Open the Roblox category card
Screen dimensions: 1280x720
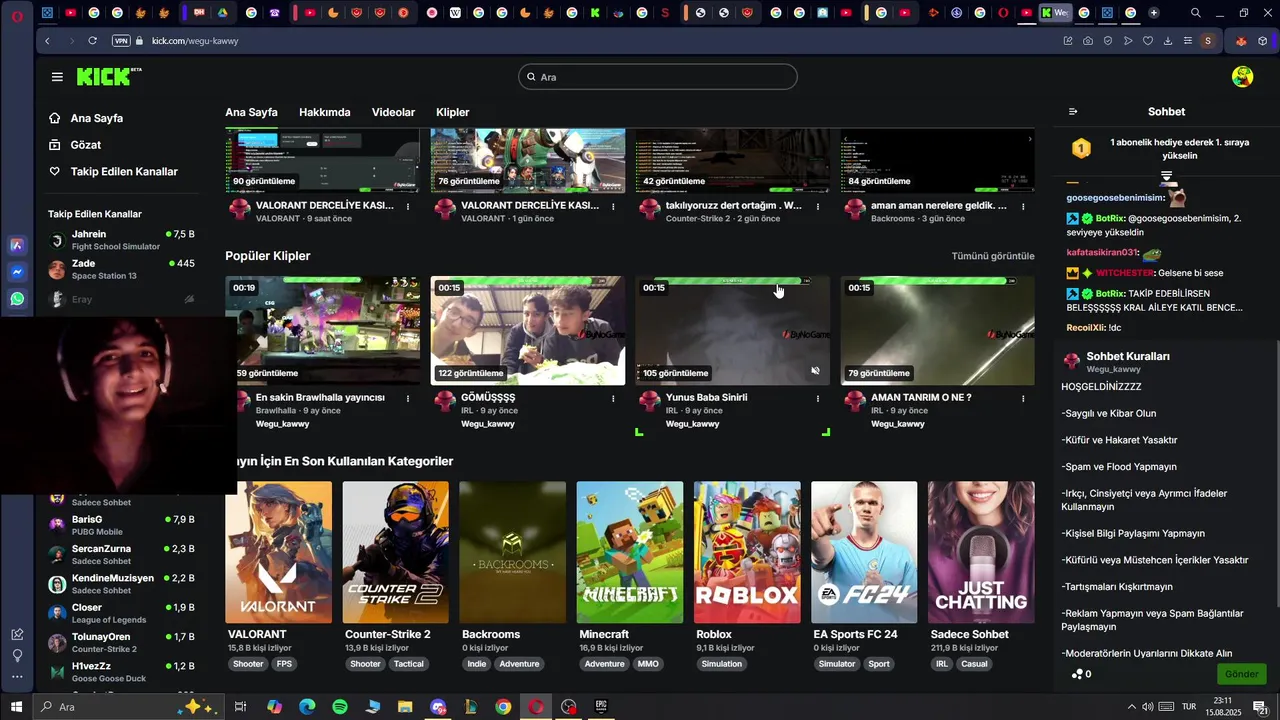[747, 553]
